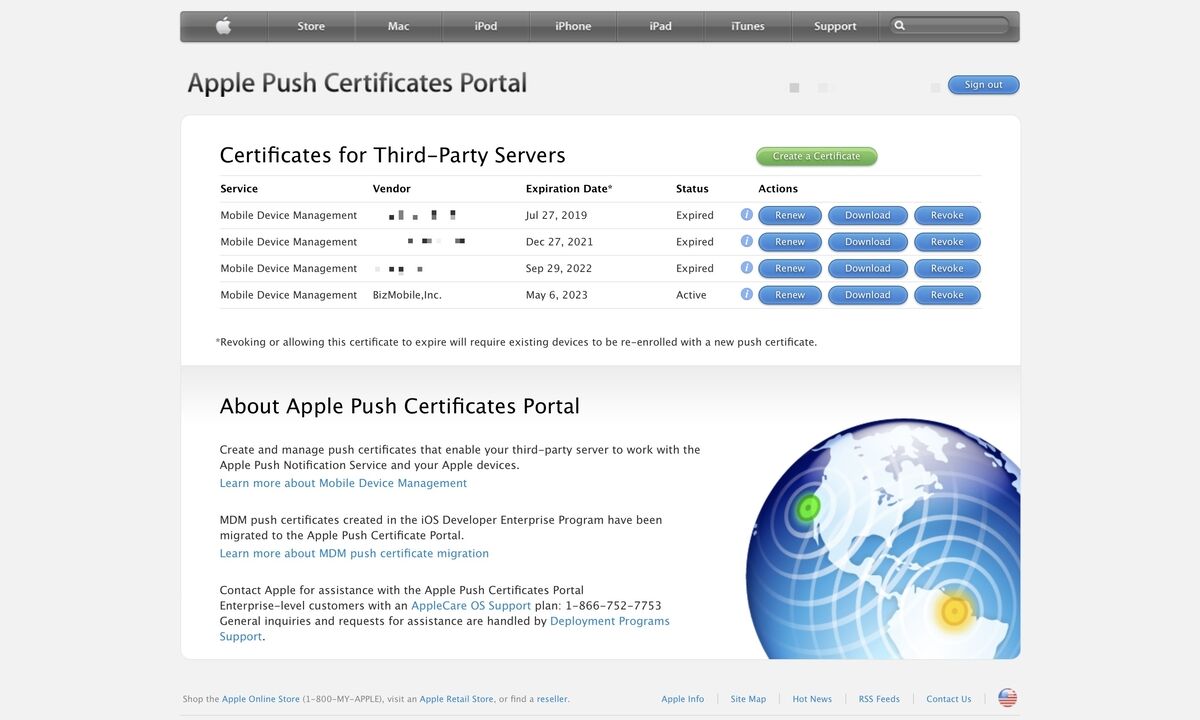Open the Store tab
1200x720 pixels.
coord(311,26)
